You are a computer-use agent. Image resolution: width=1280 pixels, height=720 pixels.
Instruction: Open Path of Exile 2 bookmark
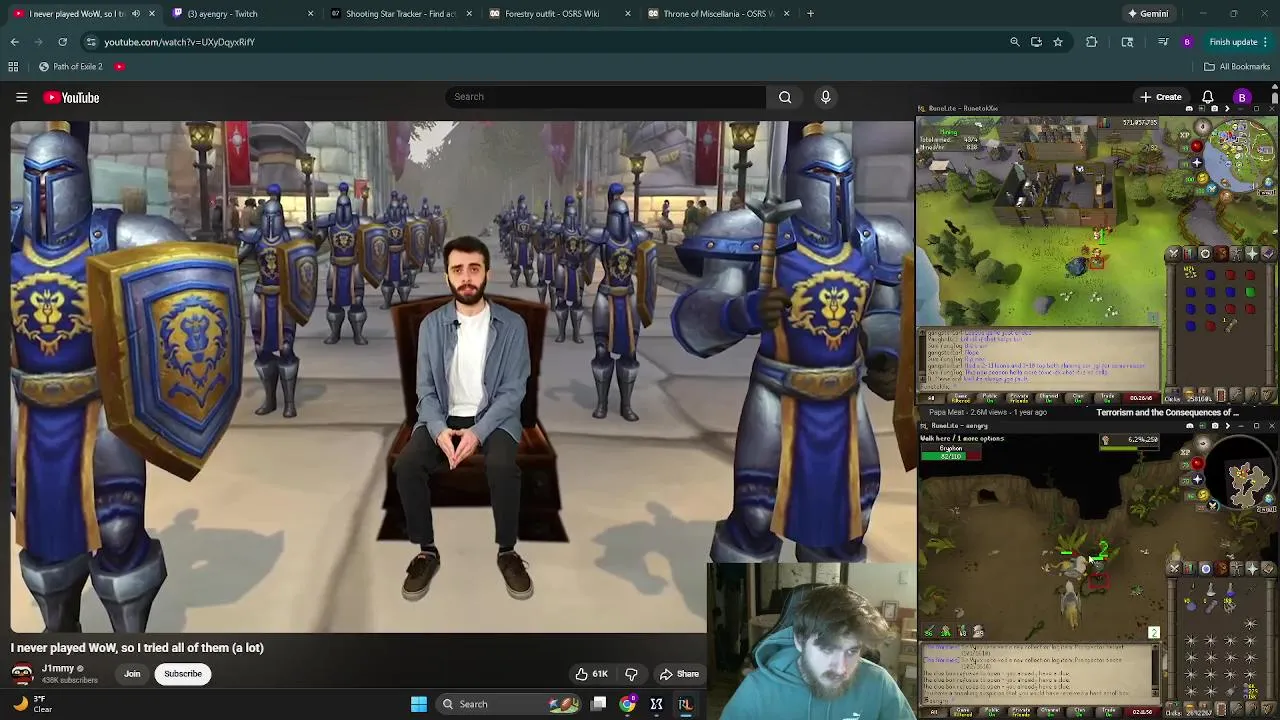point(71,66)
